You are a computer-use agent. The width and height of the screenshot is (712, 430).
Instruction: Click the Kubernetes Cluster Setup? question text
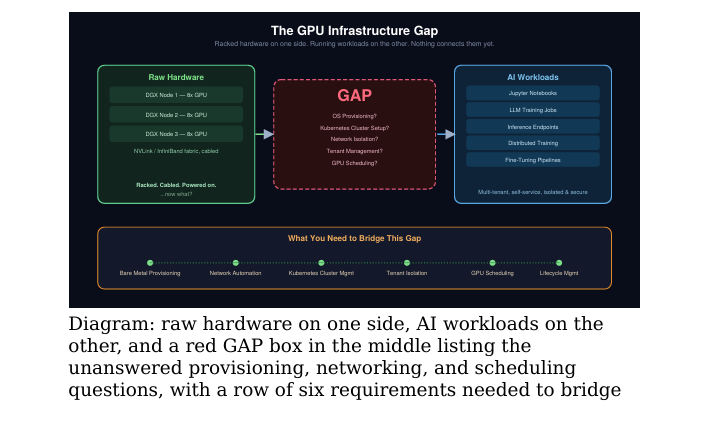(355, 128)
